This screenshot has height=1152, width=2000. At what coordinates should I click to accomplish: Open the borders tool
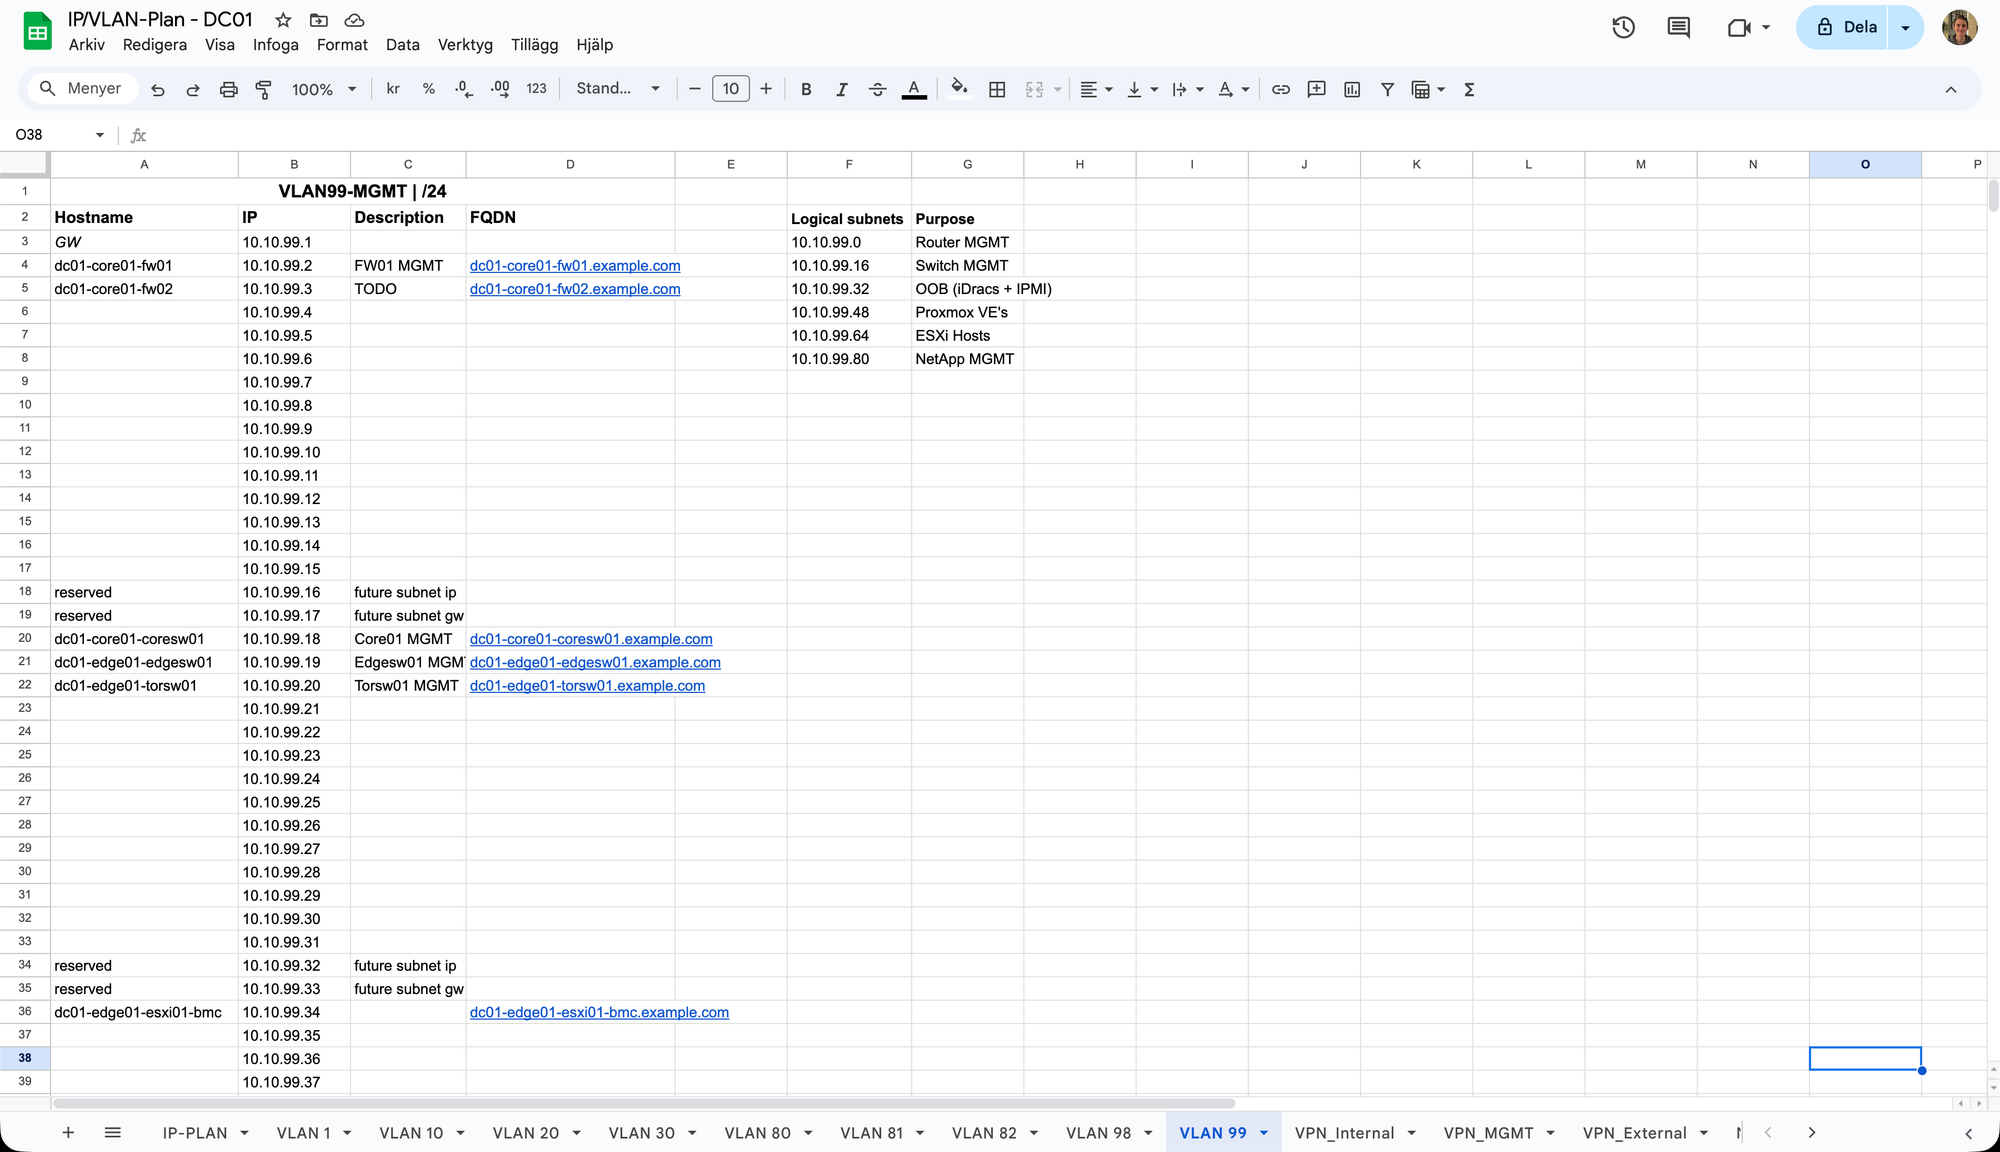pos(997,89)
